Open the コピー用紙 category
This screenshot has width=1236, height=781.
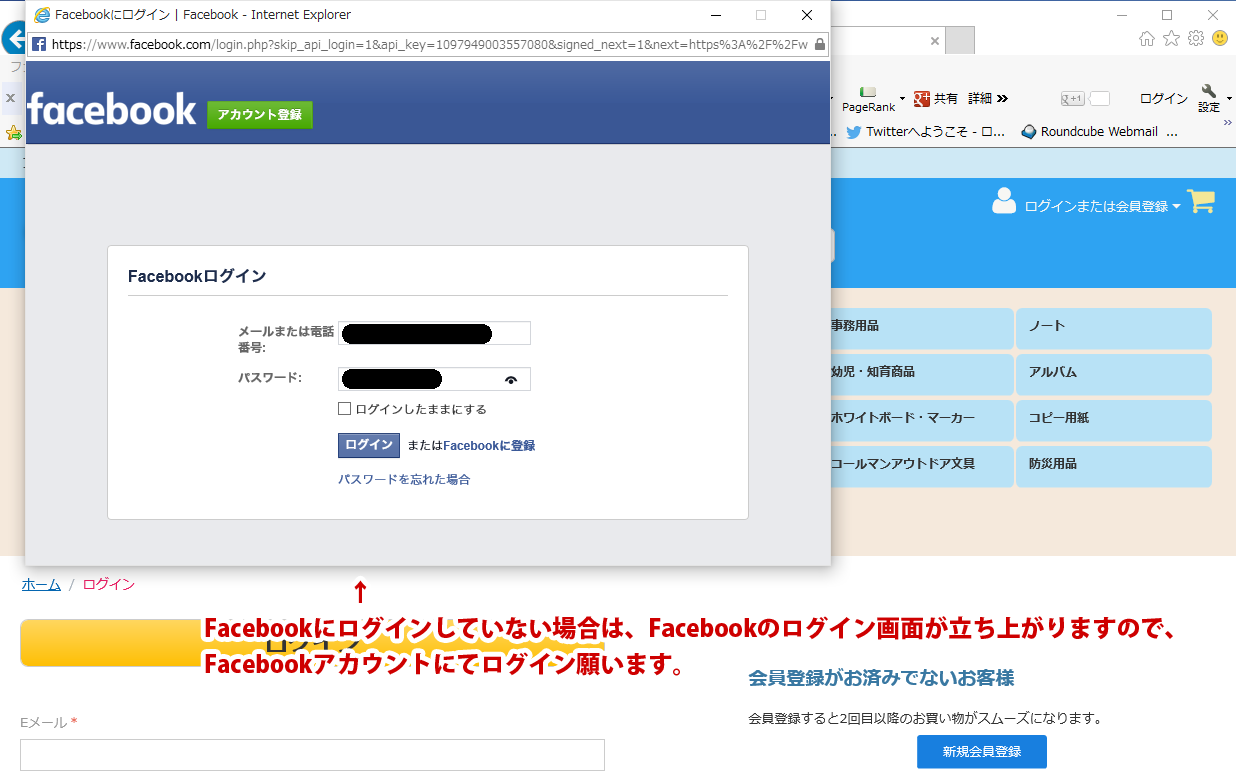pyautogui.click(x=1114, y=420)
